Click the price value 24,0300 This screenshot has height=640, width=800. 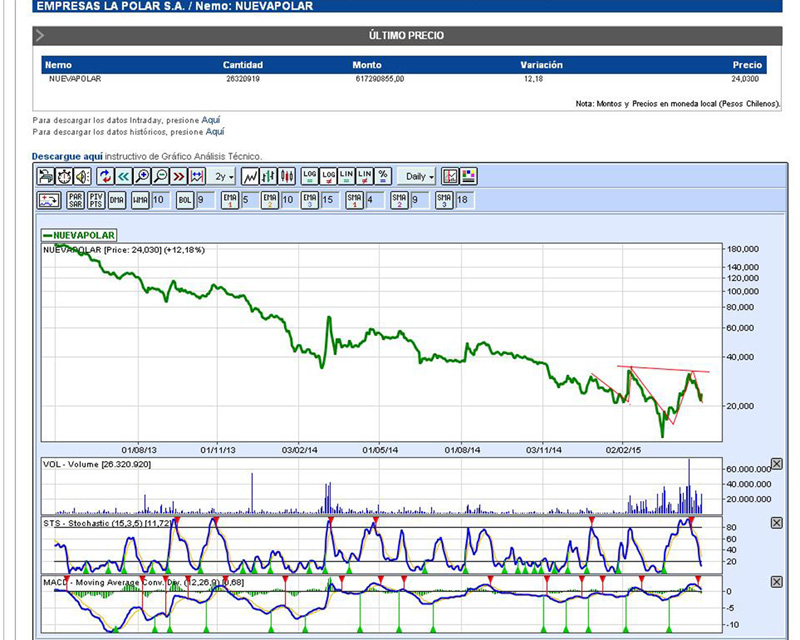point(745,79)
